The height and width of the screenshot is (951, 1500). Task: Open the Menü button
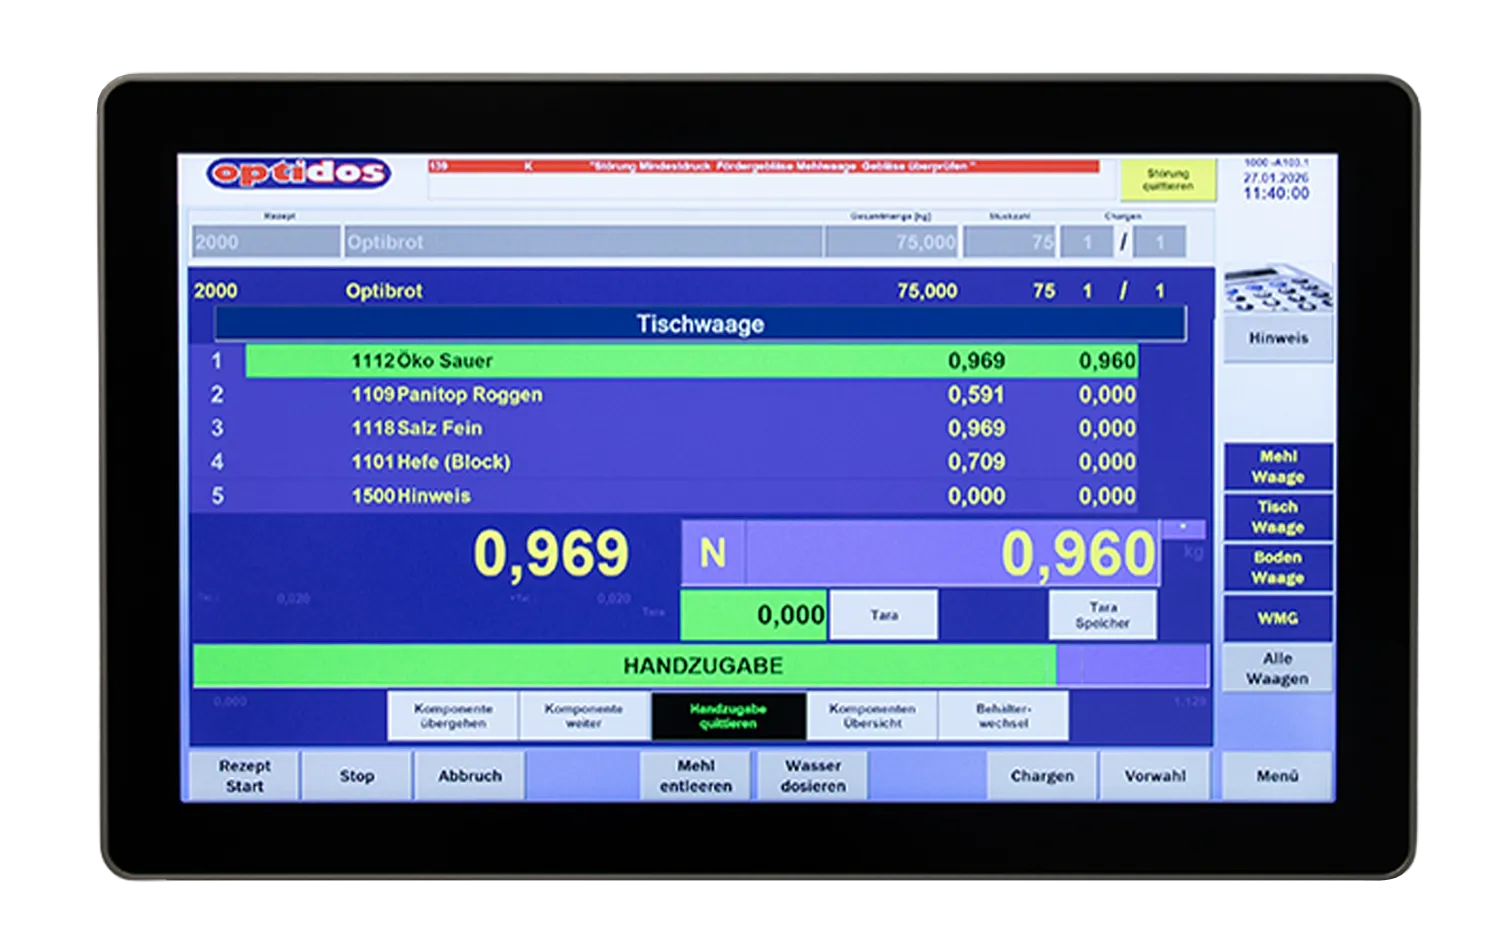1277,776
